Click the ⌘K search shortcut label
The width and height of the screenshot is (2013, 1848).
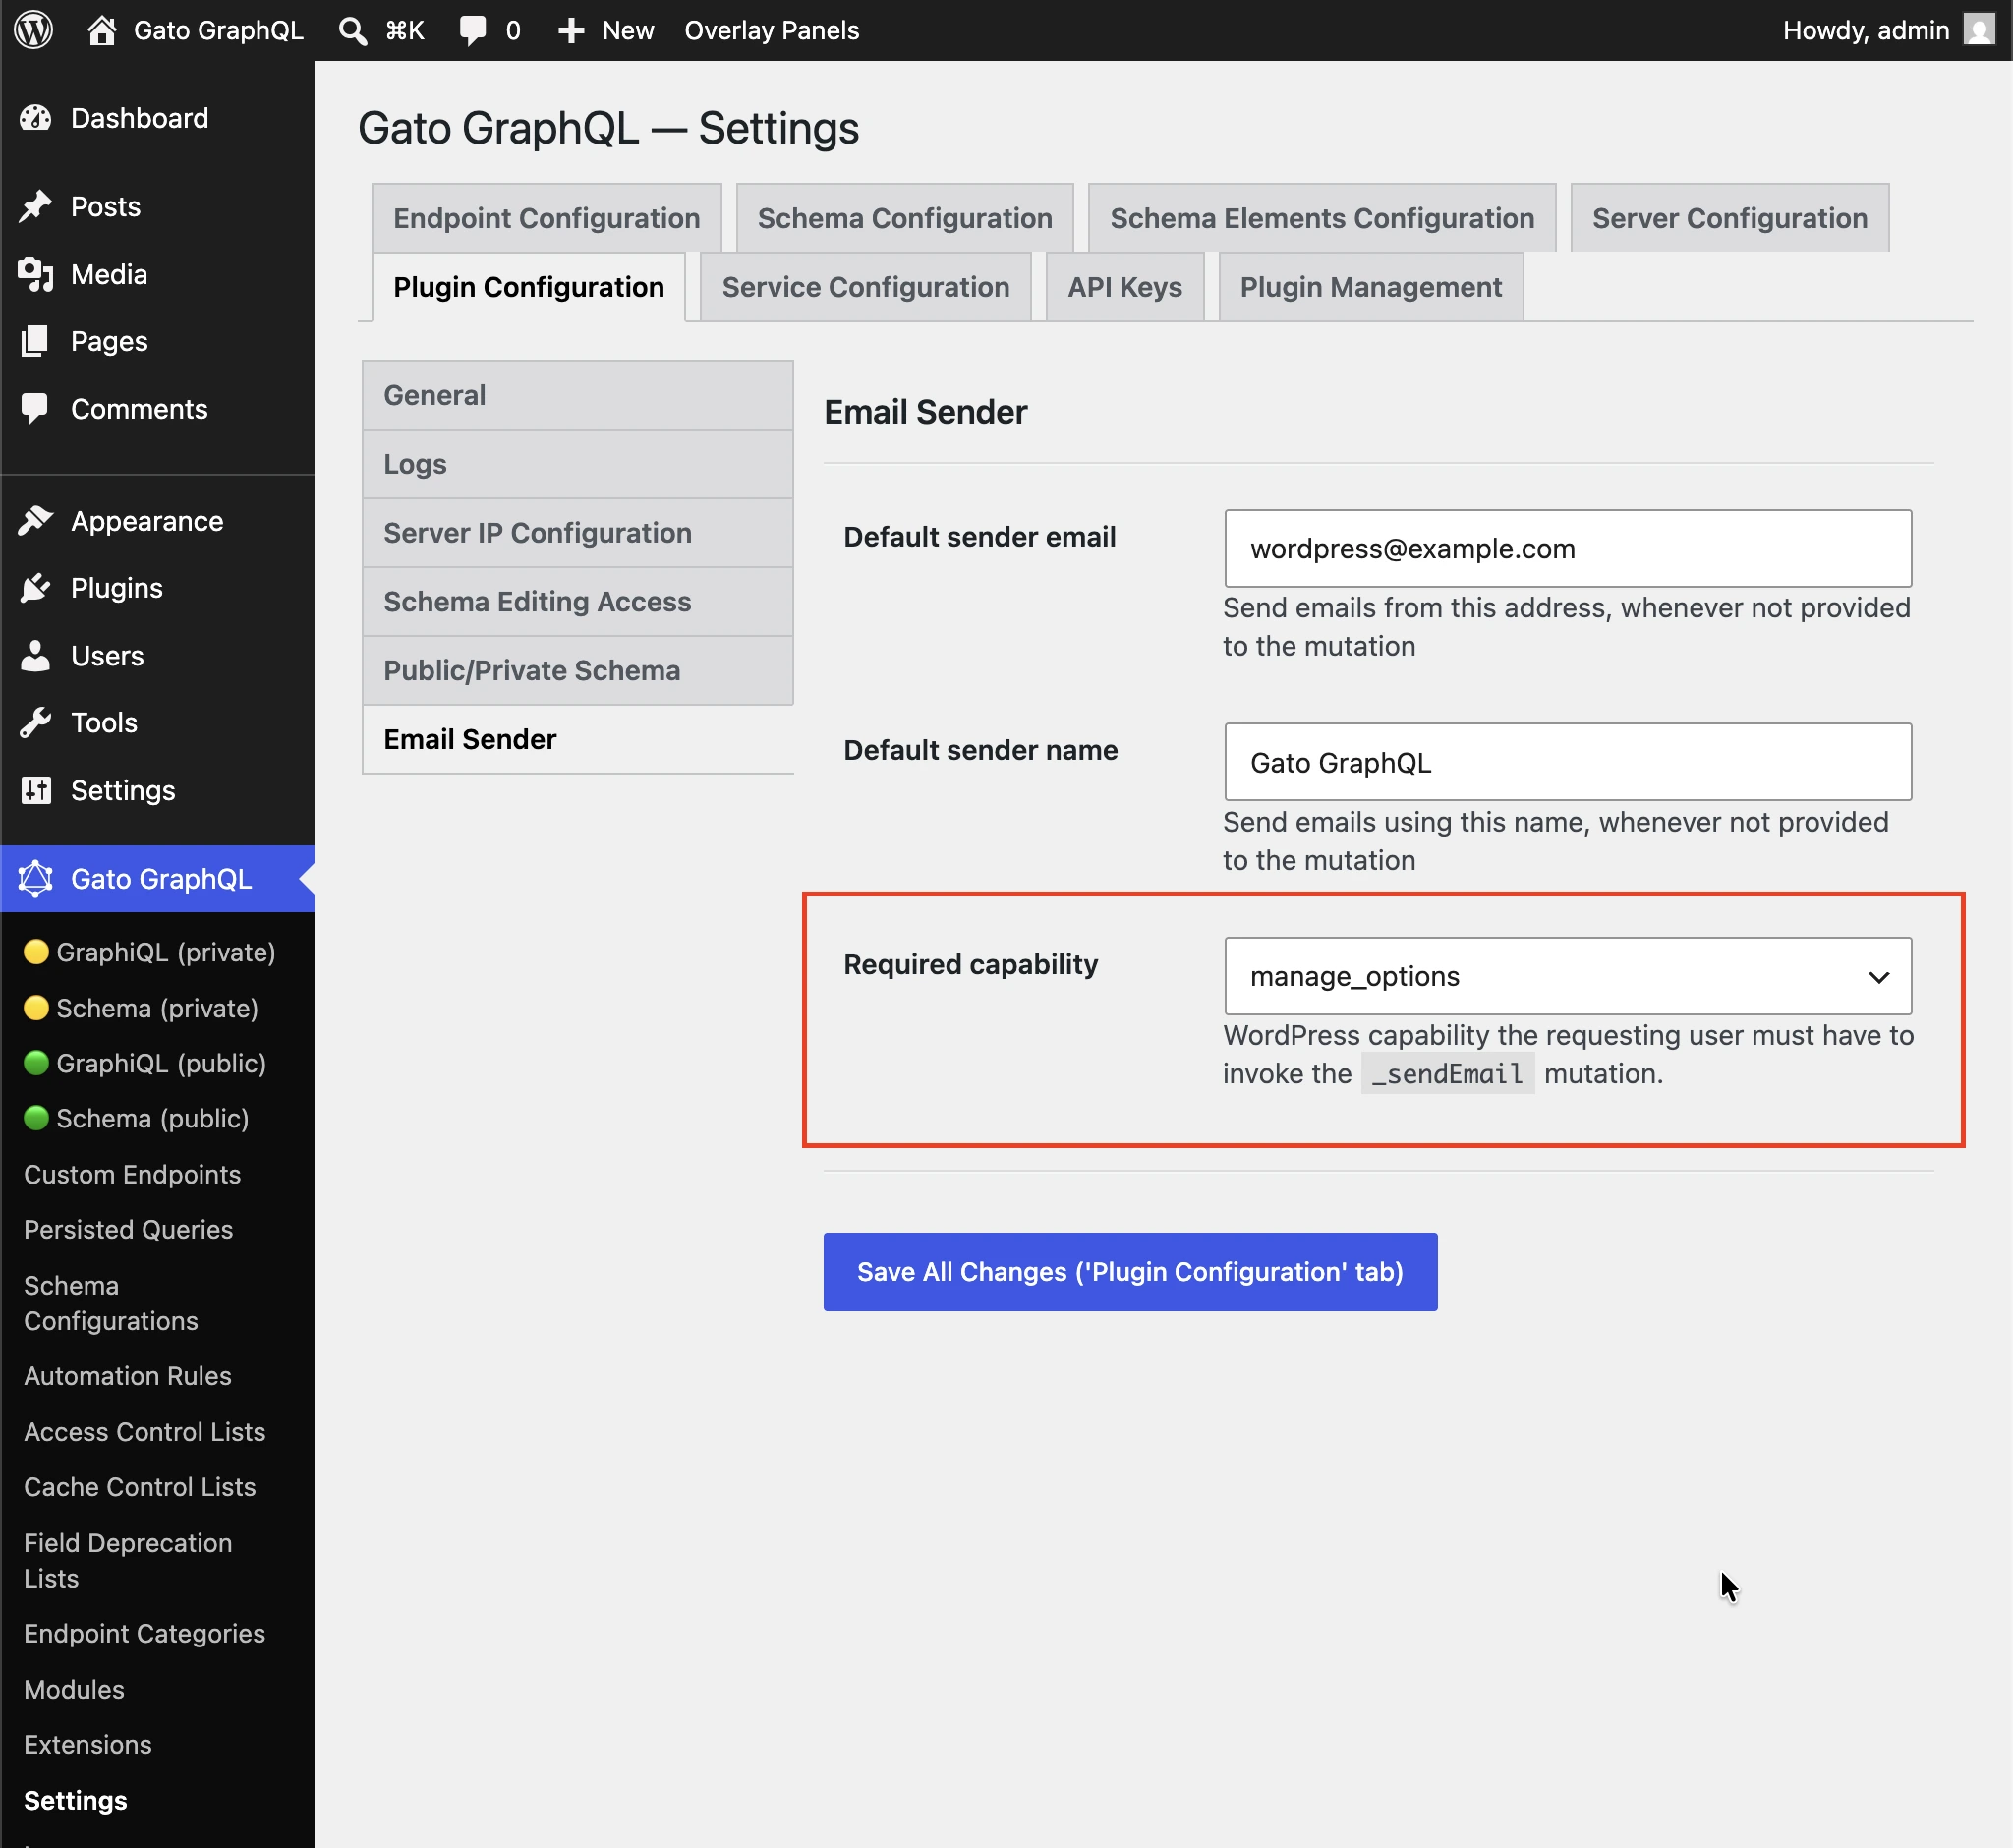tap(404, 30)
